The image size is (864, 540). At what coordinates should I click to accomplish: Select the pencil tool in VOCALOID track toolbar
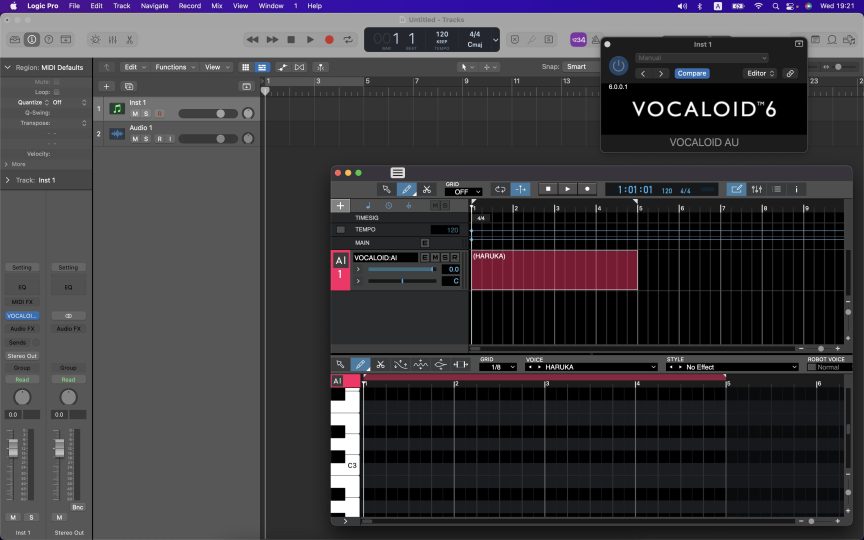[407, 189]
